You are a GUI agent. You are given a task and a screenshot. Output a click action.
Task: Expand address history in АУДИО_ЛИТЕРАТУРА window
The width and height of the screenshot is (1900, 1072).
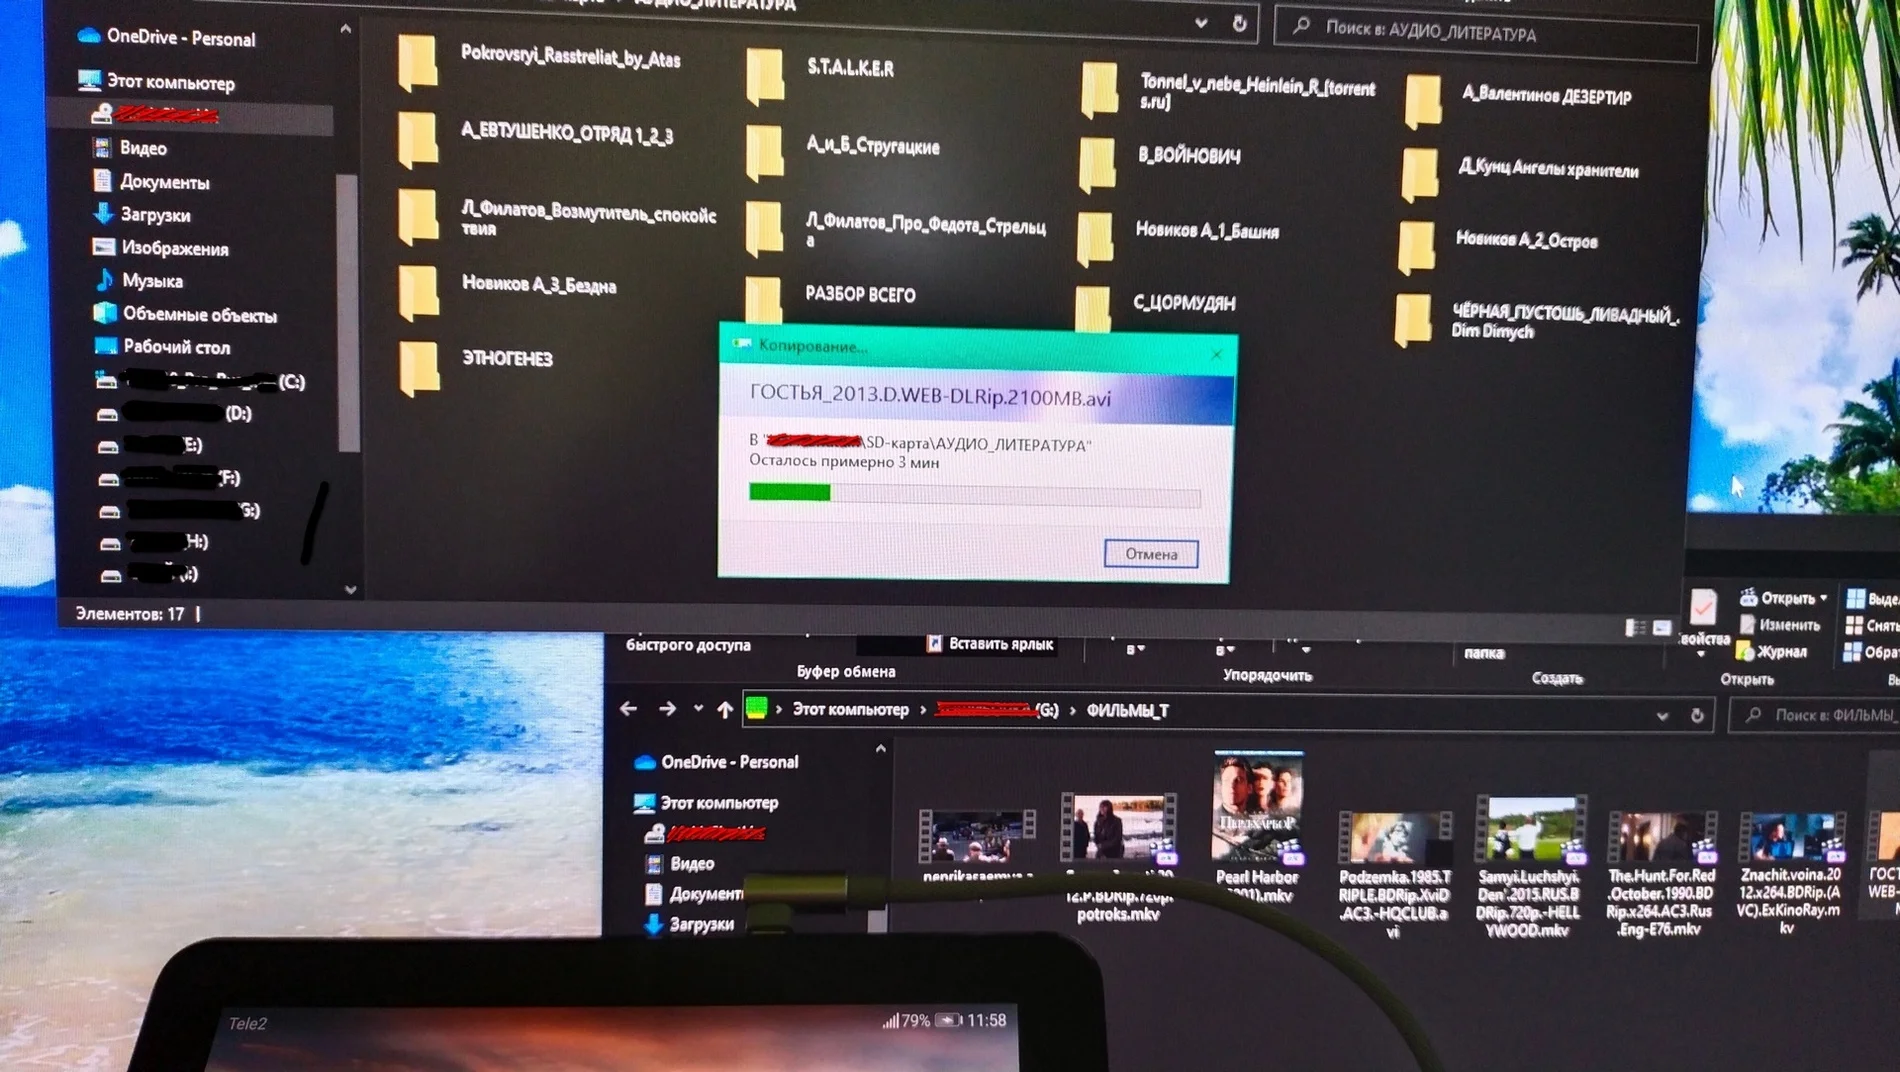(x=1200, y=23)
